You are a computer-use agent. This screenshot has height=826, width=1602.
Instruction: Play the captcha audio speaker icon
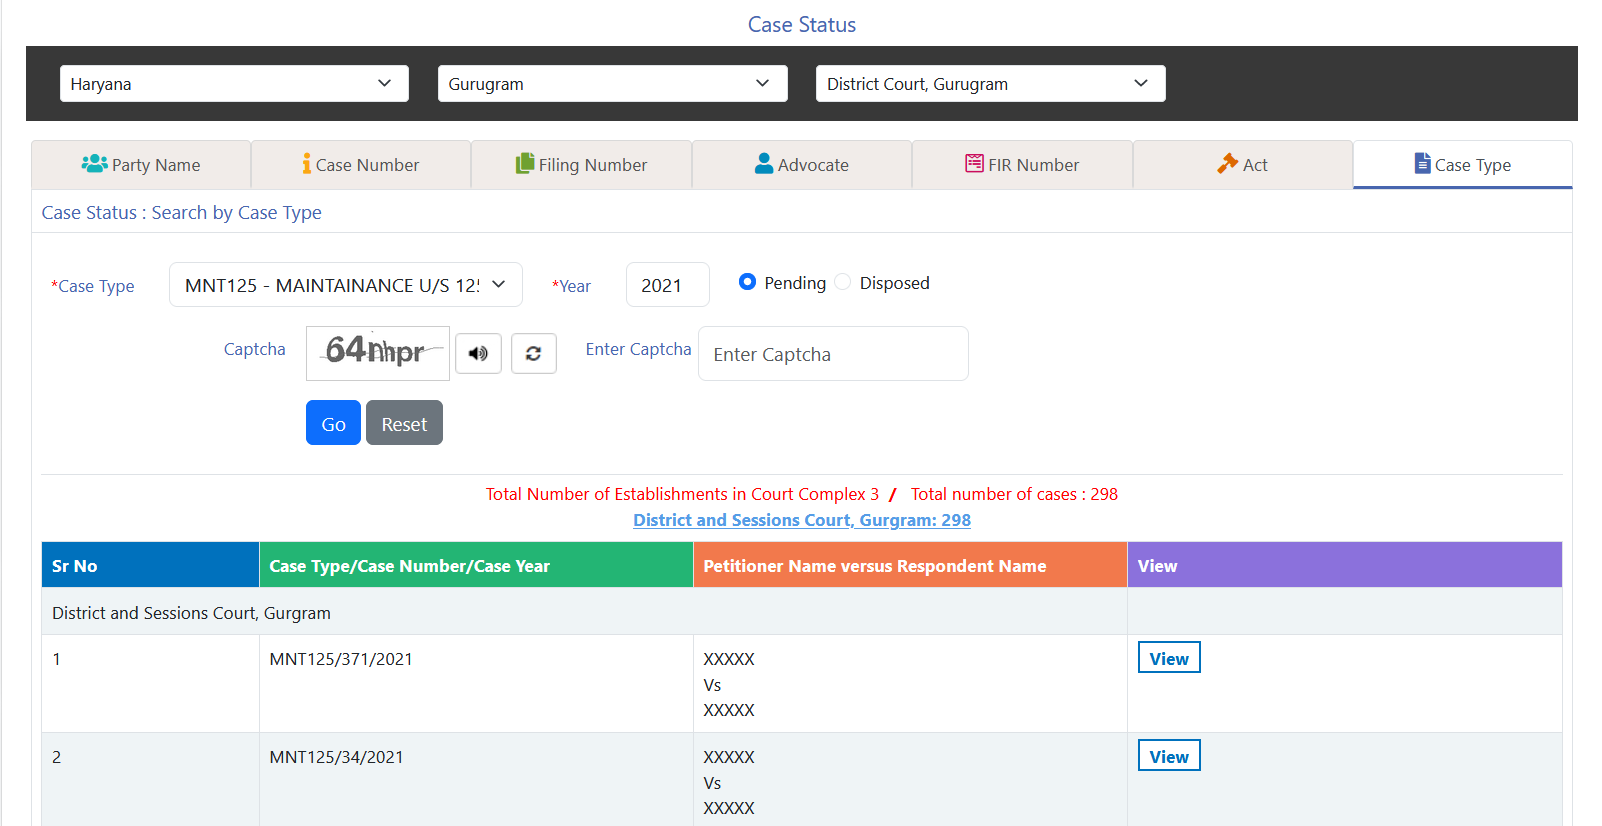tap(478, 354)
